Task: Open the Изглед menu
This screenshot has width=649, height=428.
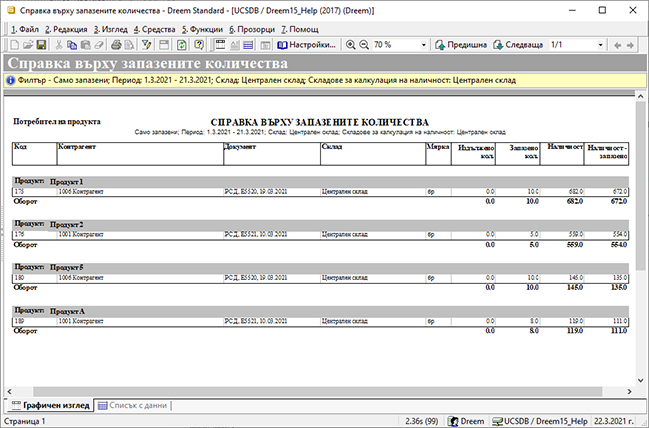Action: point(111,29)
